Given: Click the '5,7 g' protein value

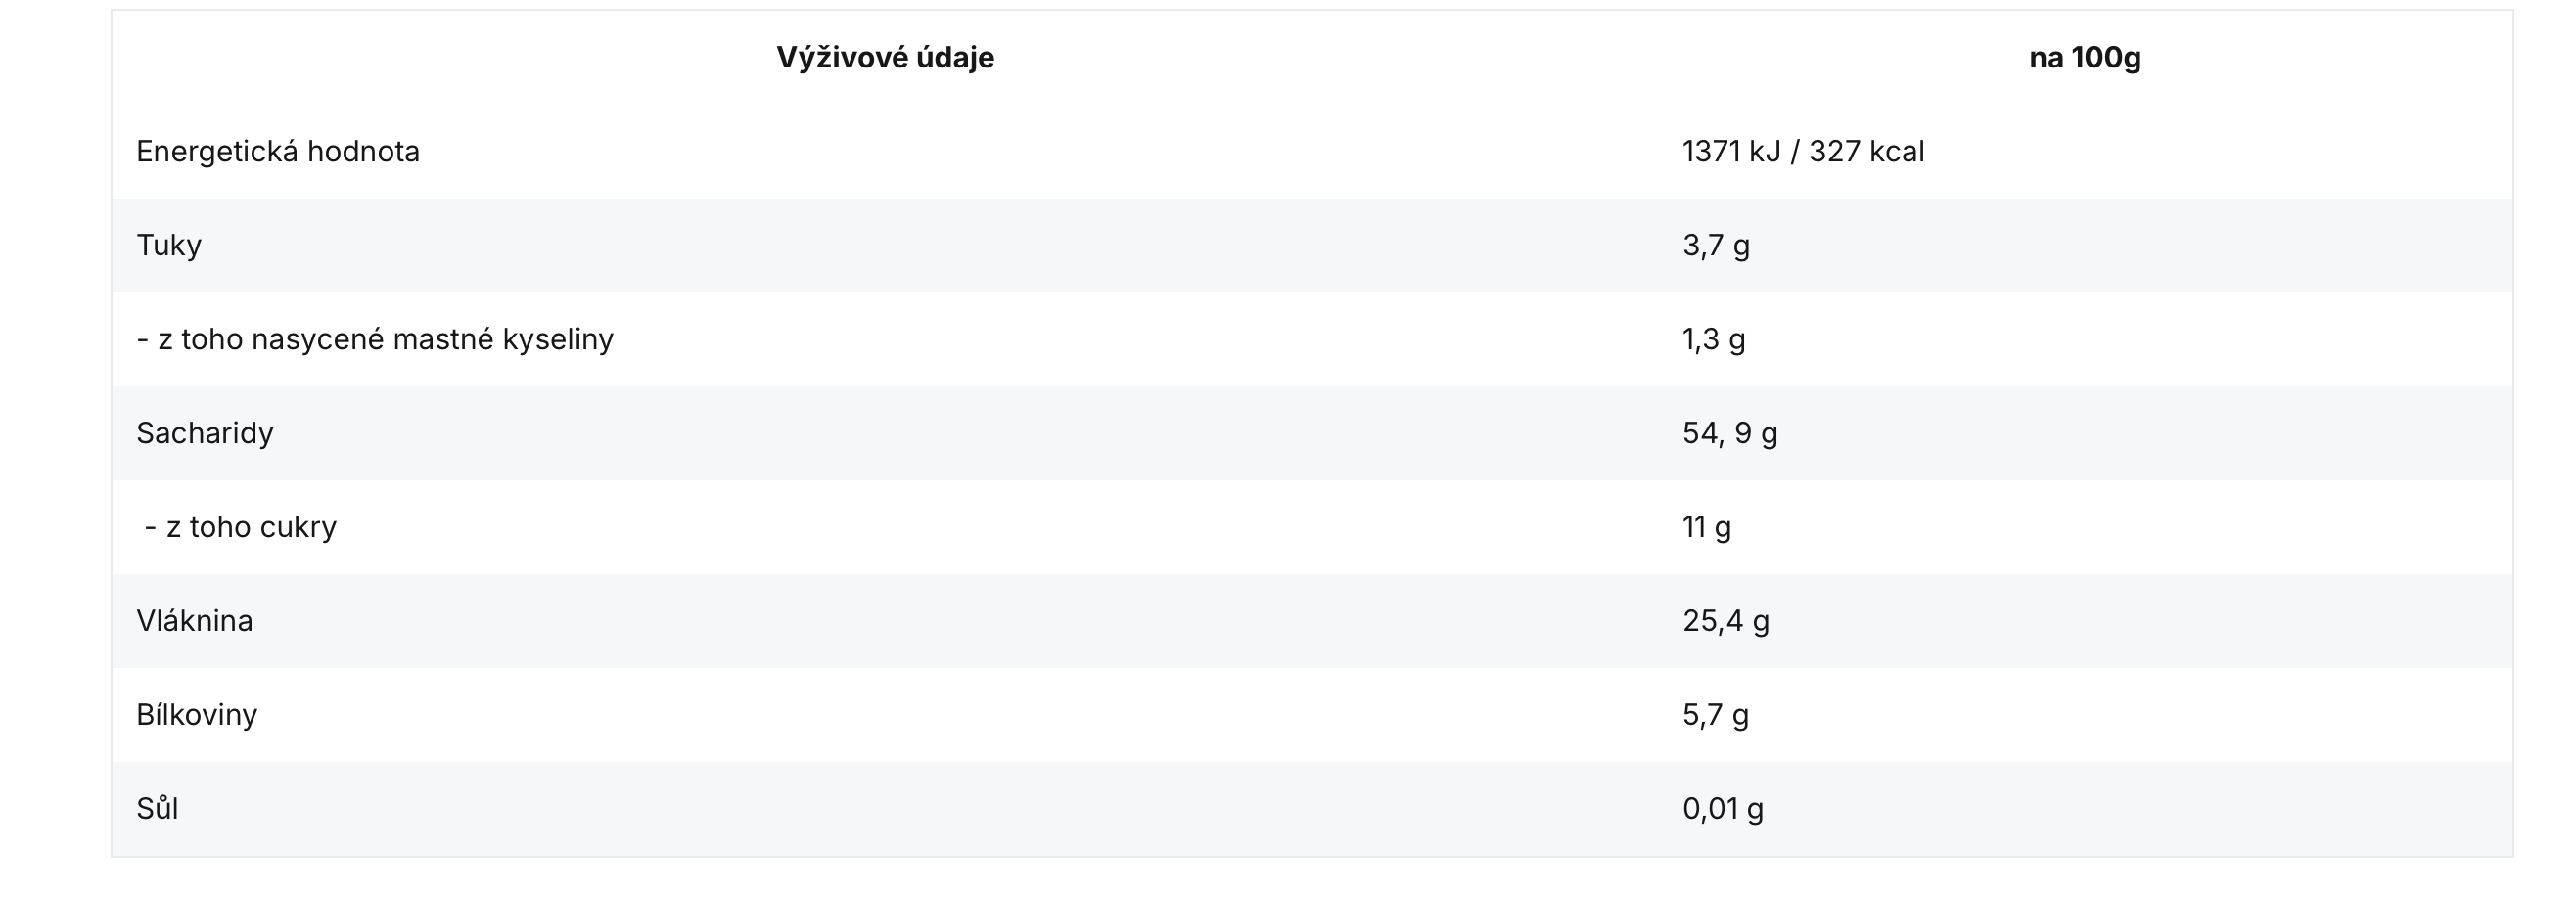Looking at the screenshot, I should 1716,715.
